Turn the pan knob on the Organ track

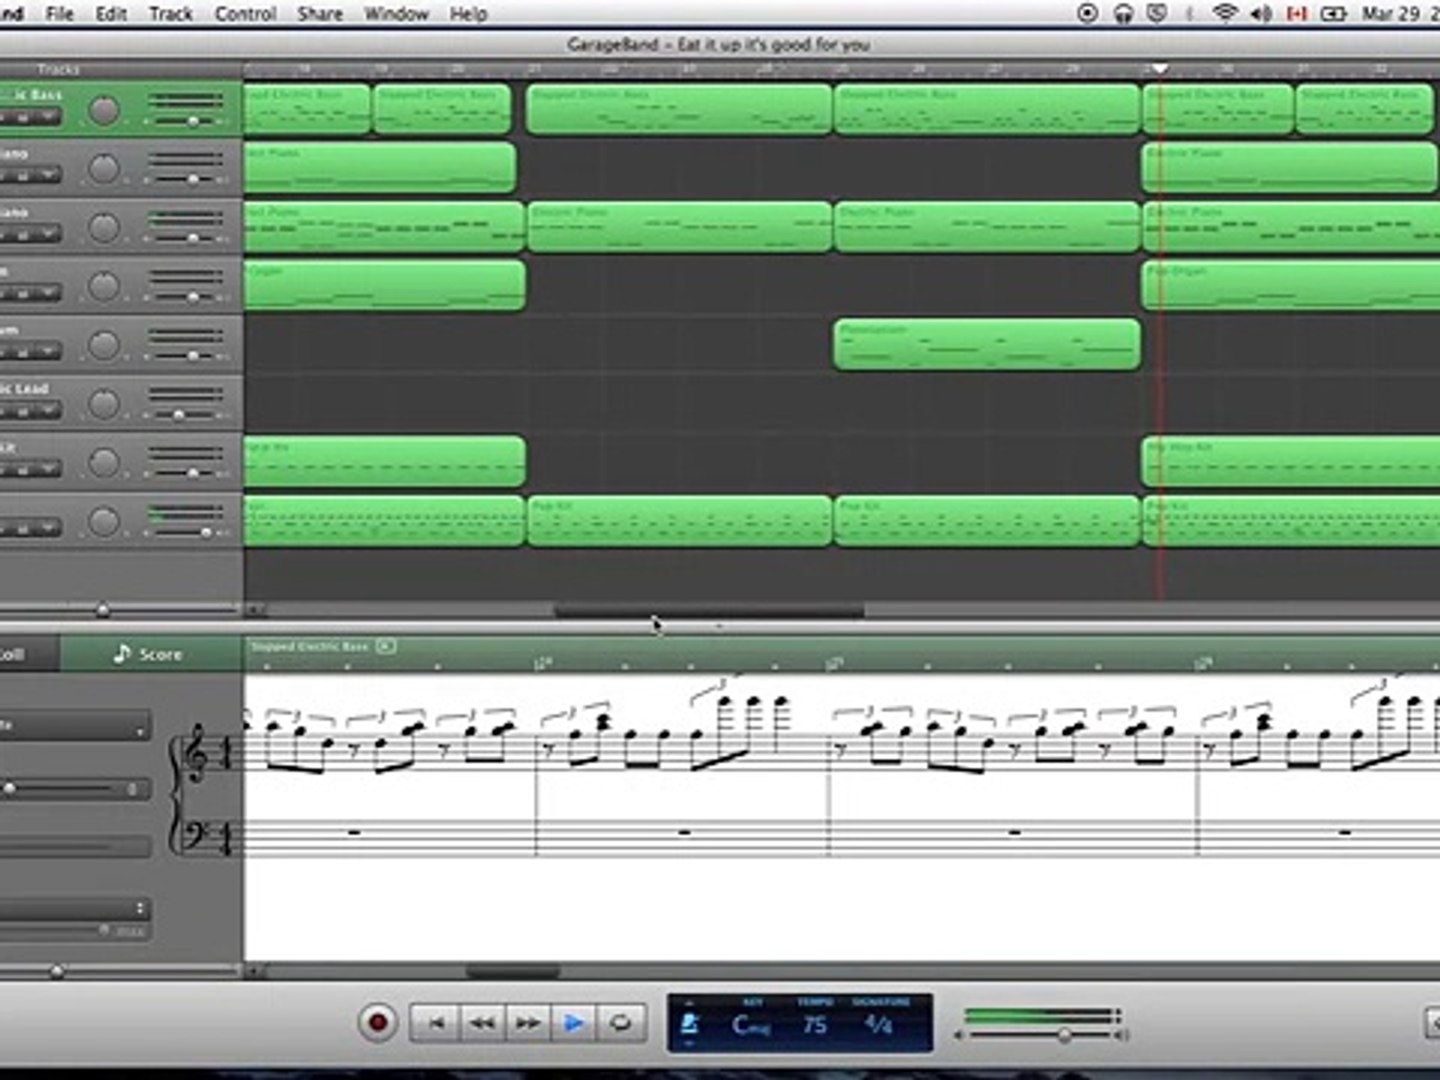(x=104, y=287)
